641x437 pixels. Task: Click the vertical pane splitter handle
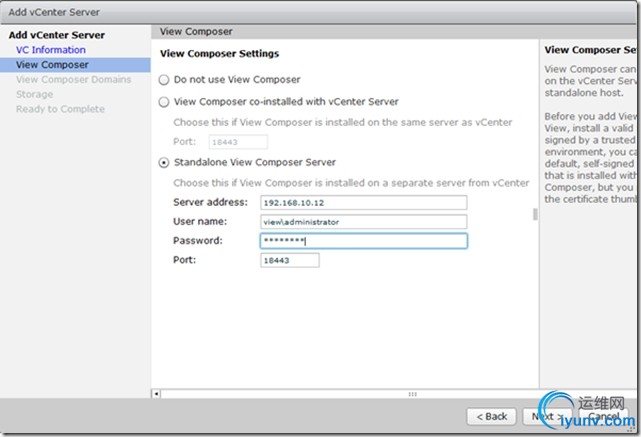[x=535, y=214]
